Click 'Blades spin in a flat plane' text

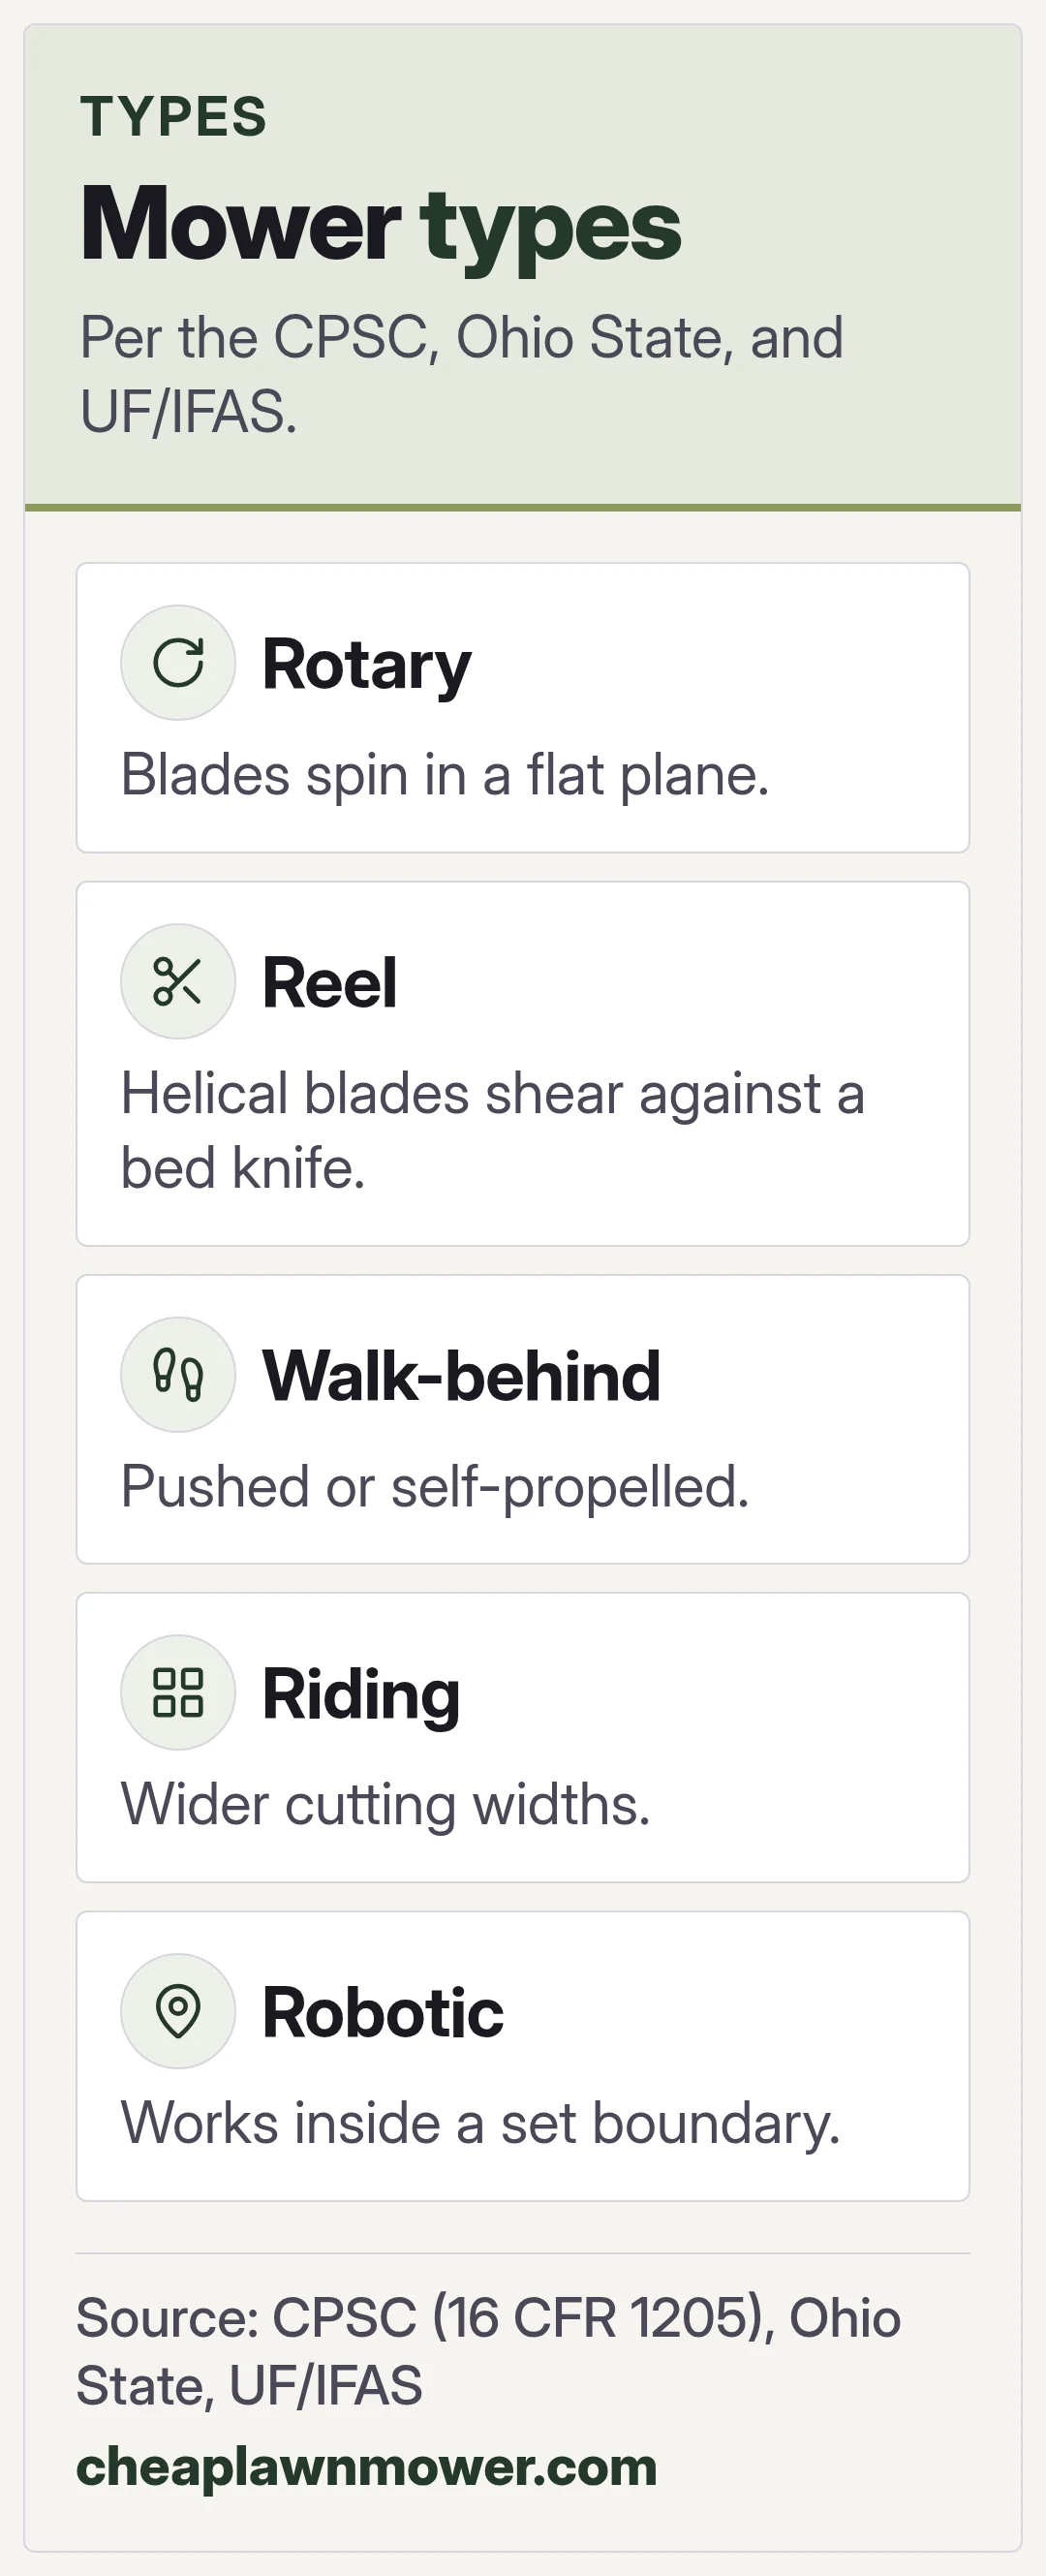[x=445, y=775]
